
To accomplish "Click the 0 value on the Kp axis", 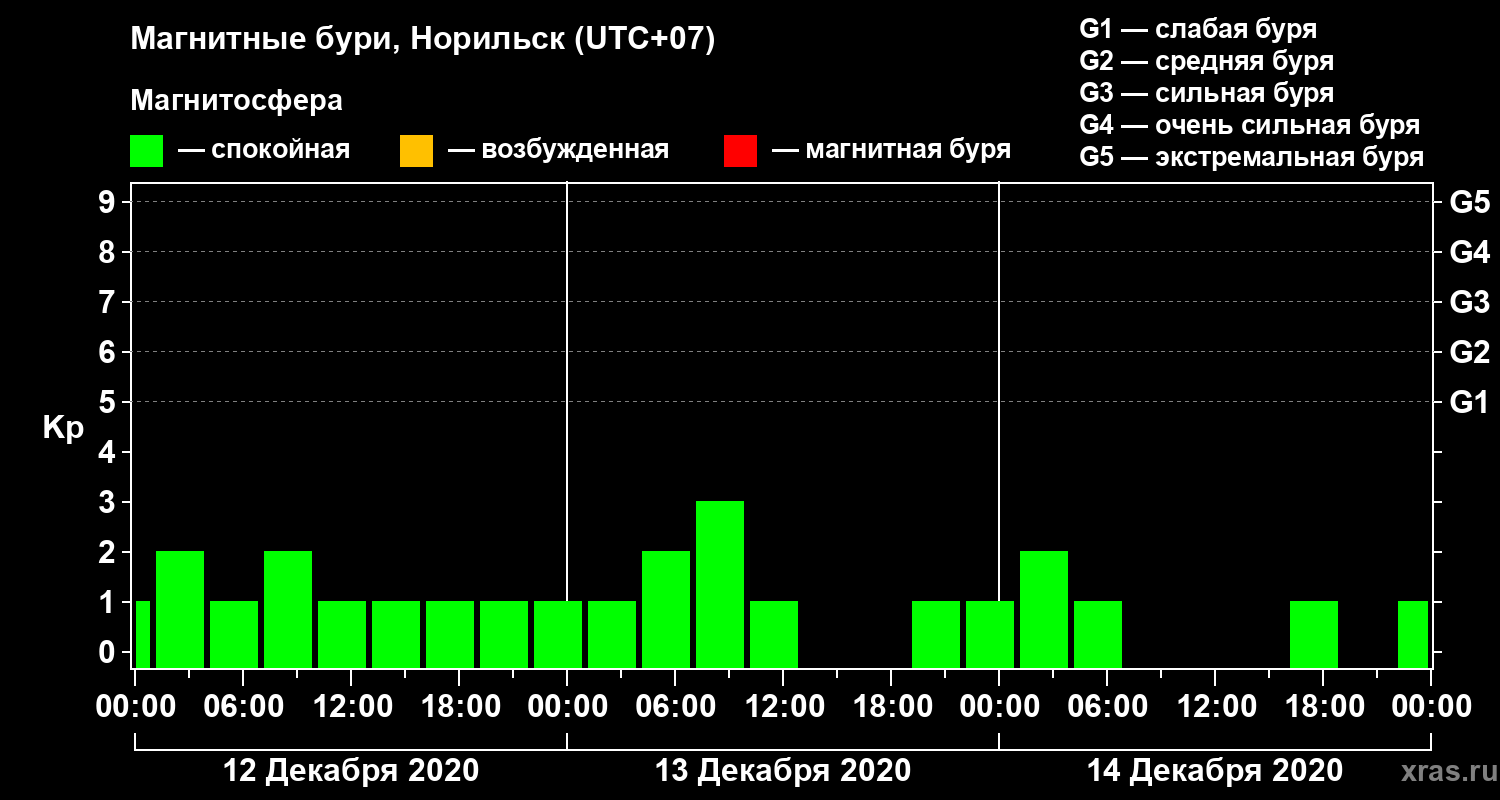I will tap(109, 652).
